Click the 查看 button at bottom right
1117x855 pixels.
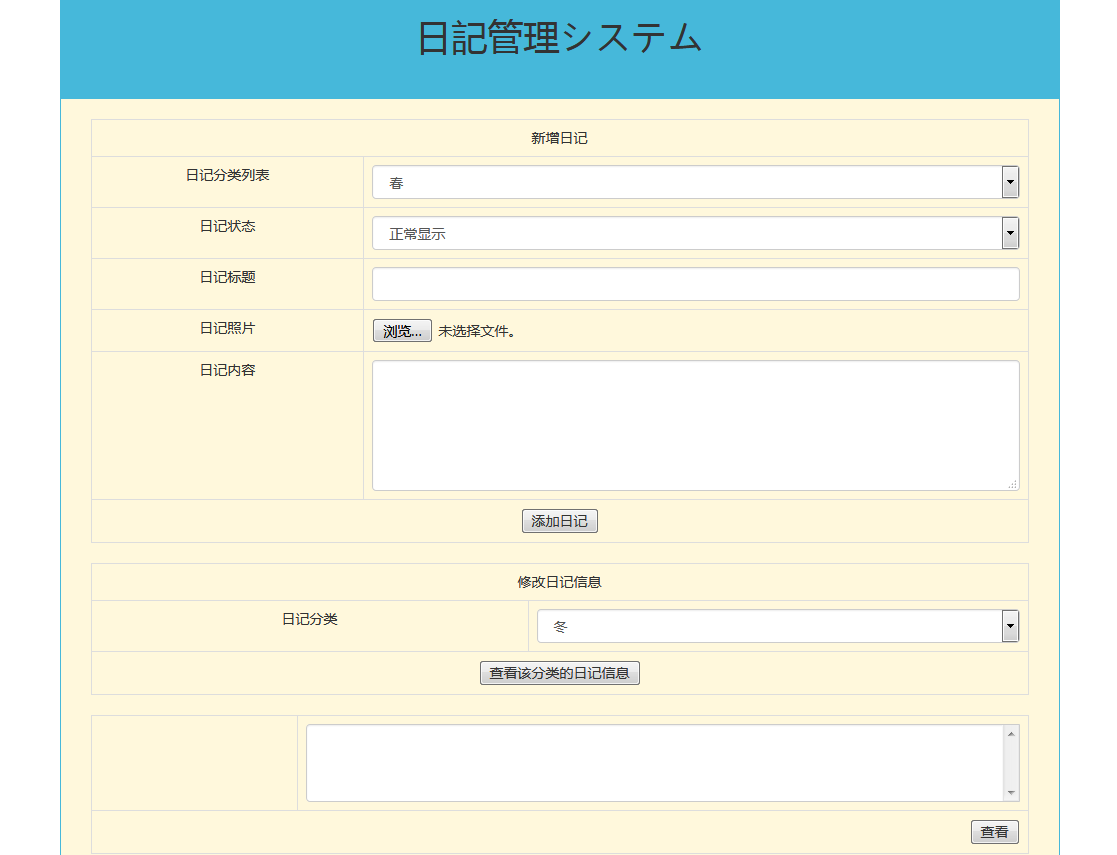click(994, 832)
